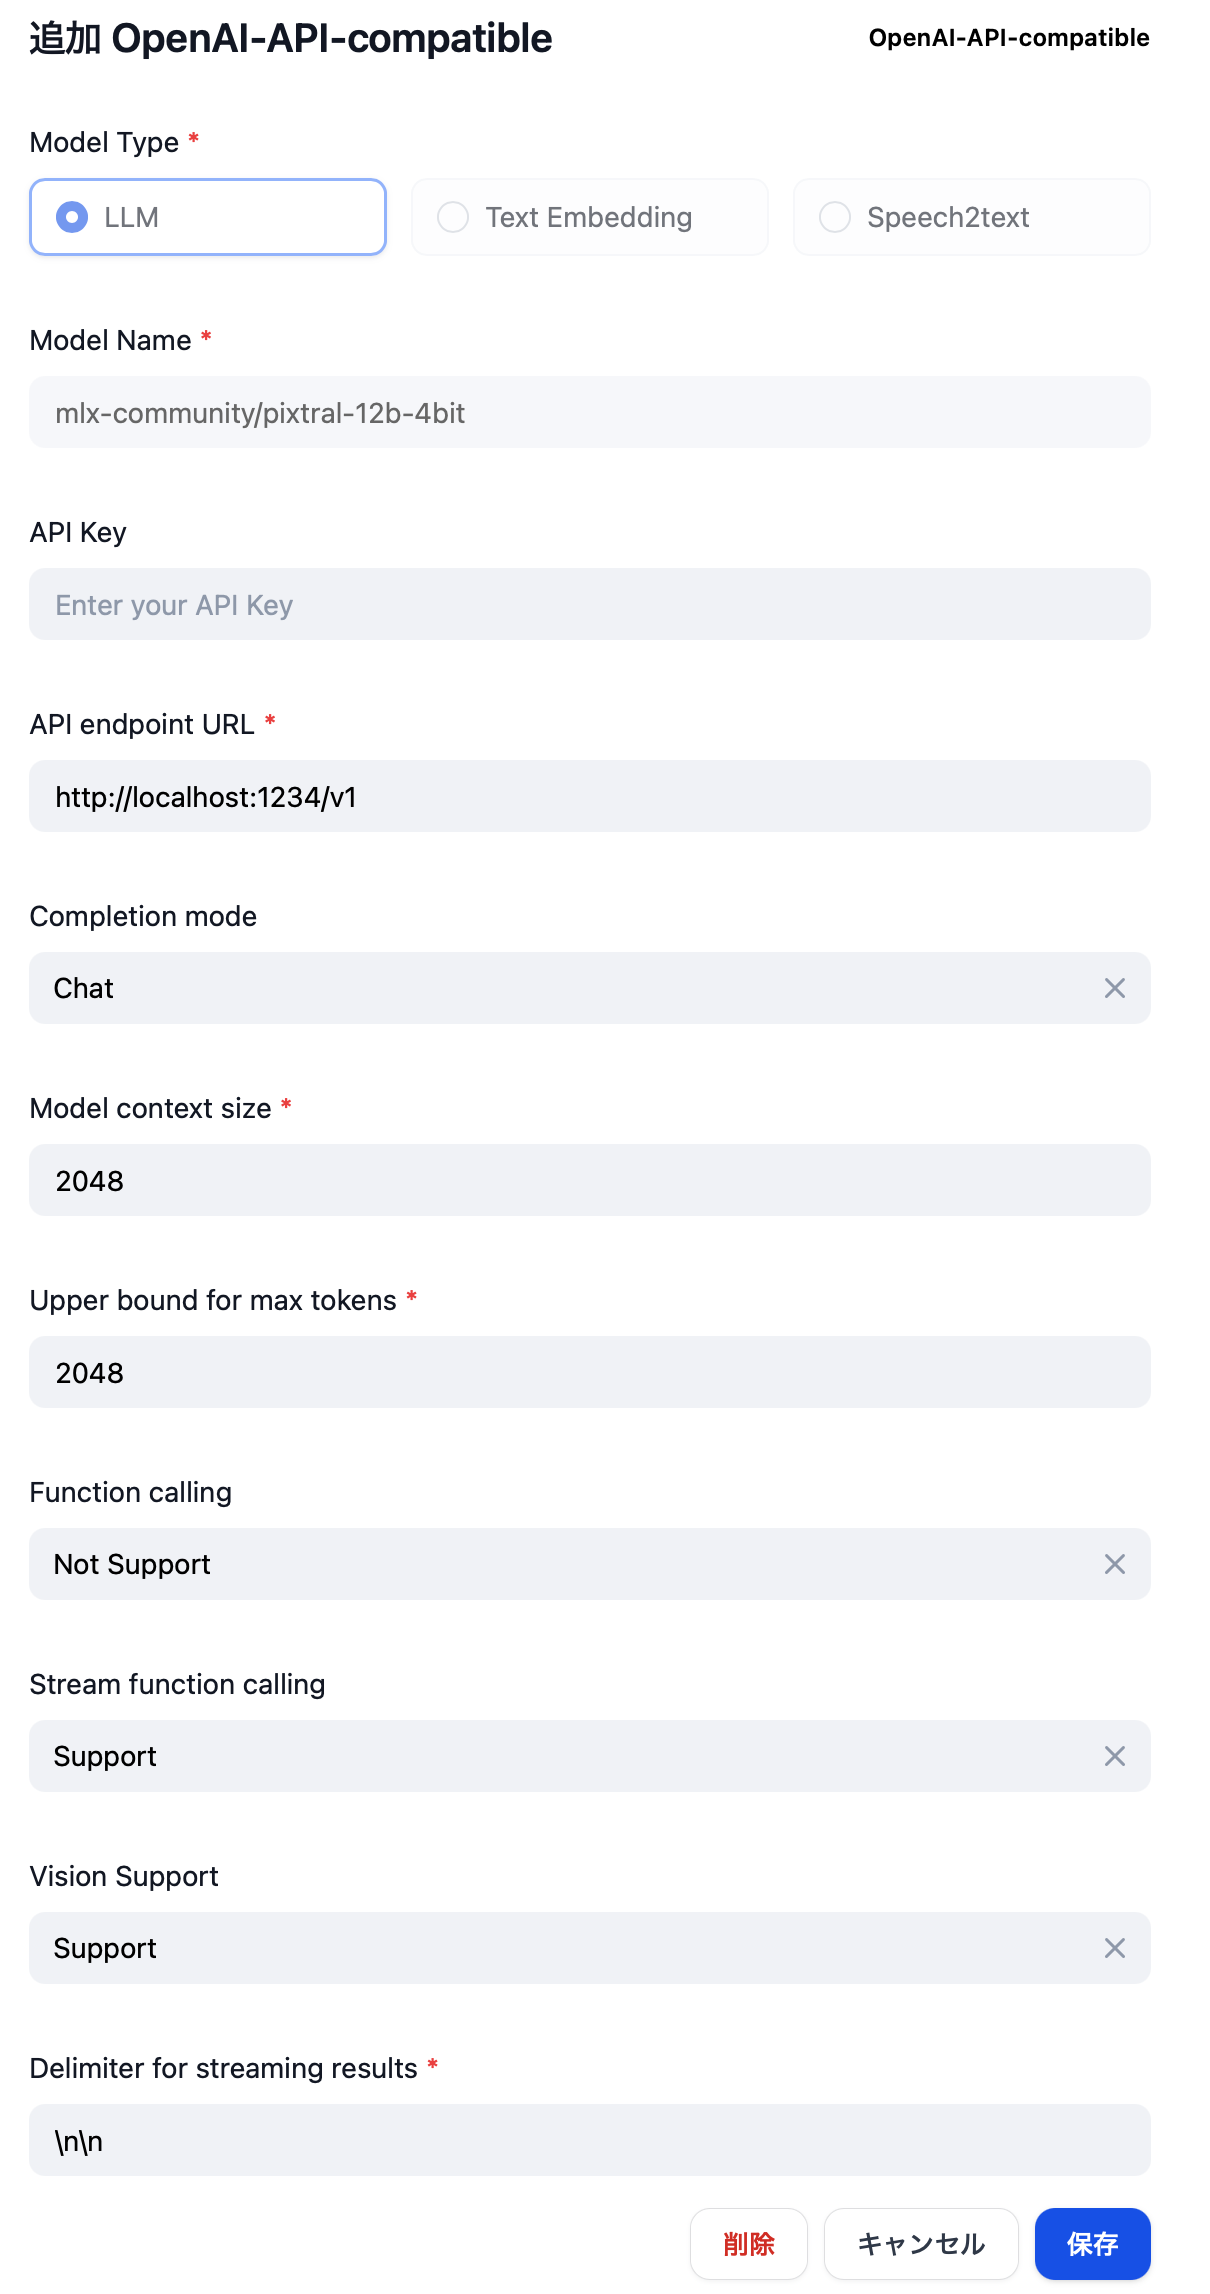Screen dimensions: 1210x2294
Task: Select the LLM model type
Action: point(208,217)
